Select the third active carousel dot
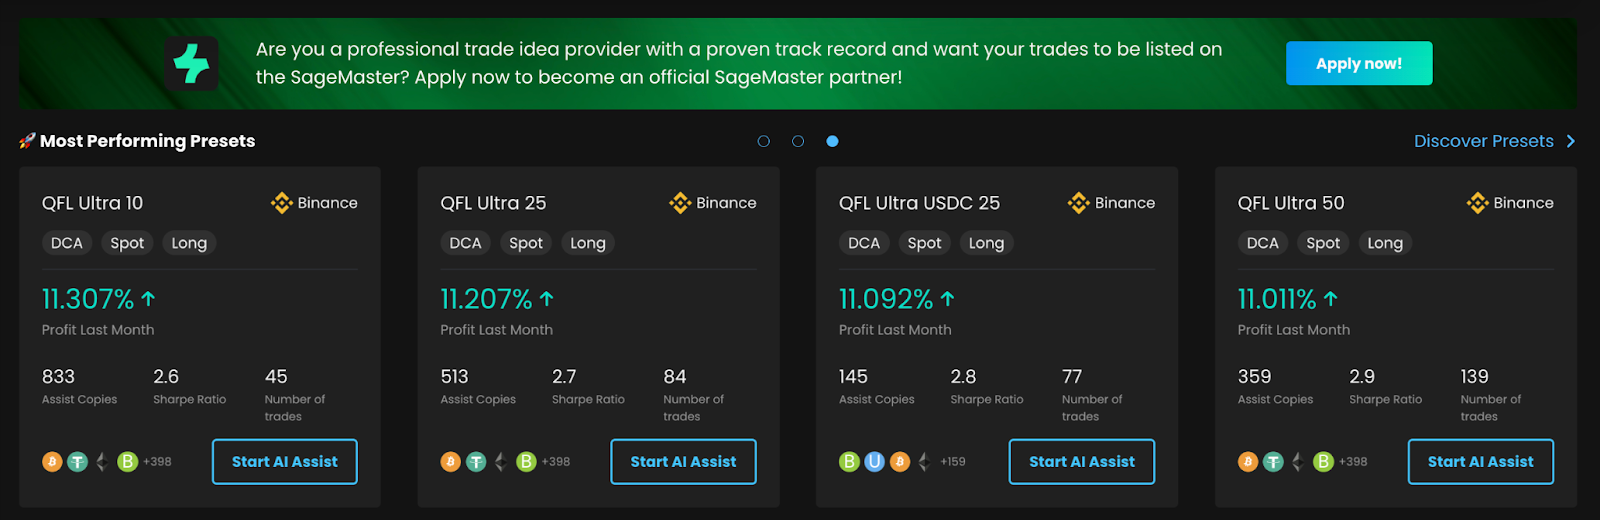The width and height of the screenshot is (1600, 520). coord(832,141)
